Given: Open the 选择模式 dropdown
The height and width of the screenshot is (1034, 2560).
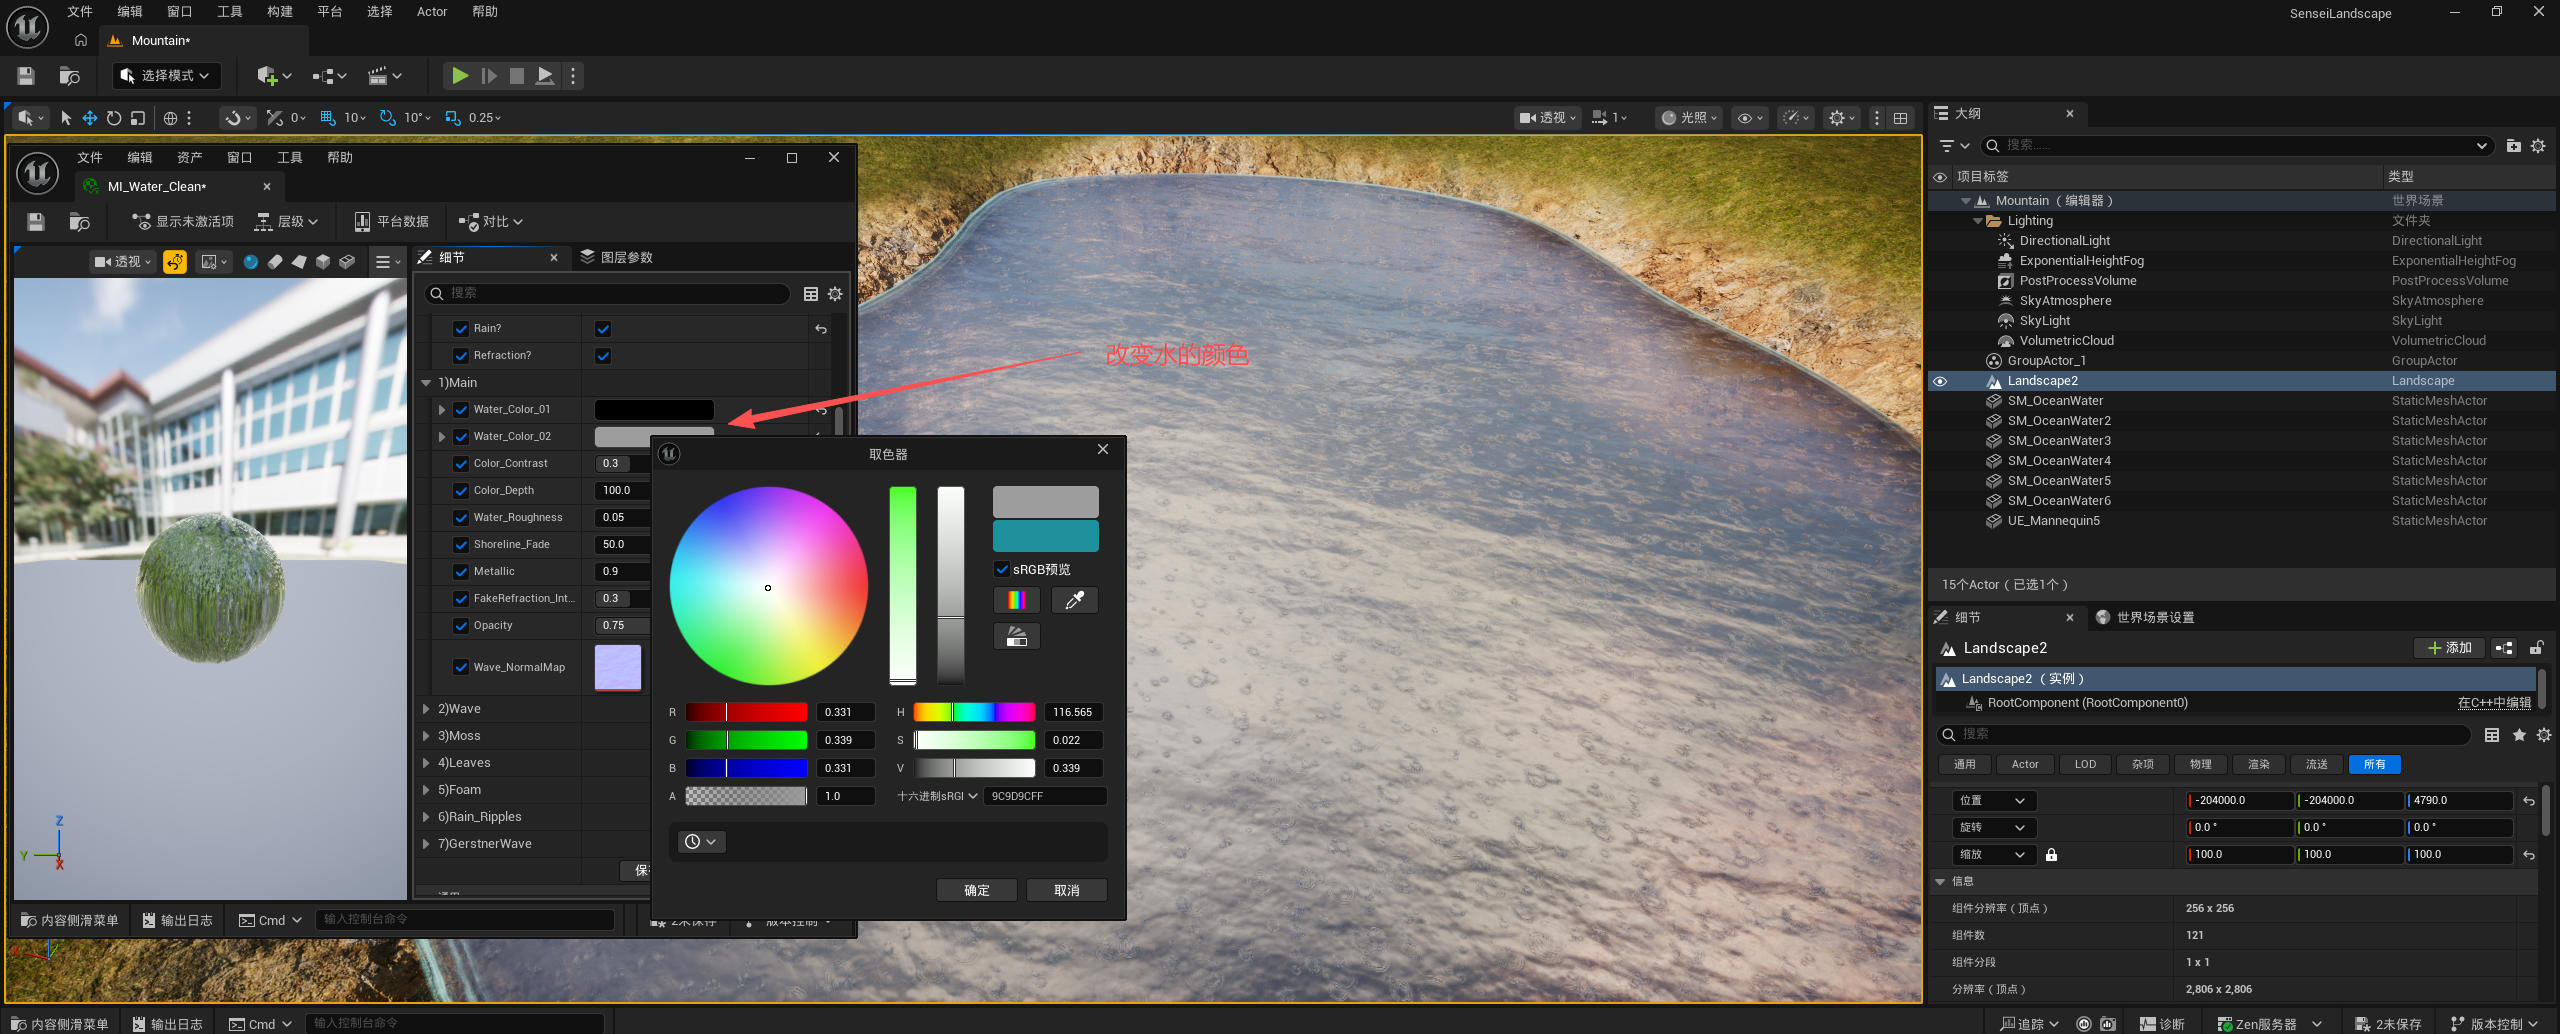Looking at the screenshot, I should point(166,76).
